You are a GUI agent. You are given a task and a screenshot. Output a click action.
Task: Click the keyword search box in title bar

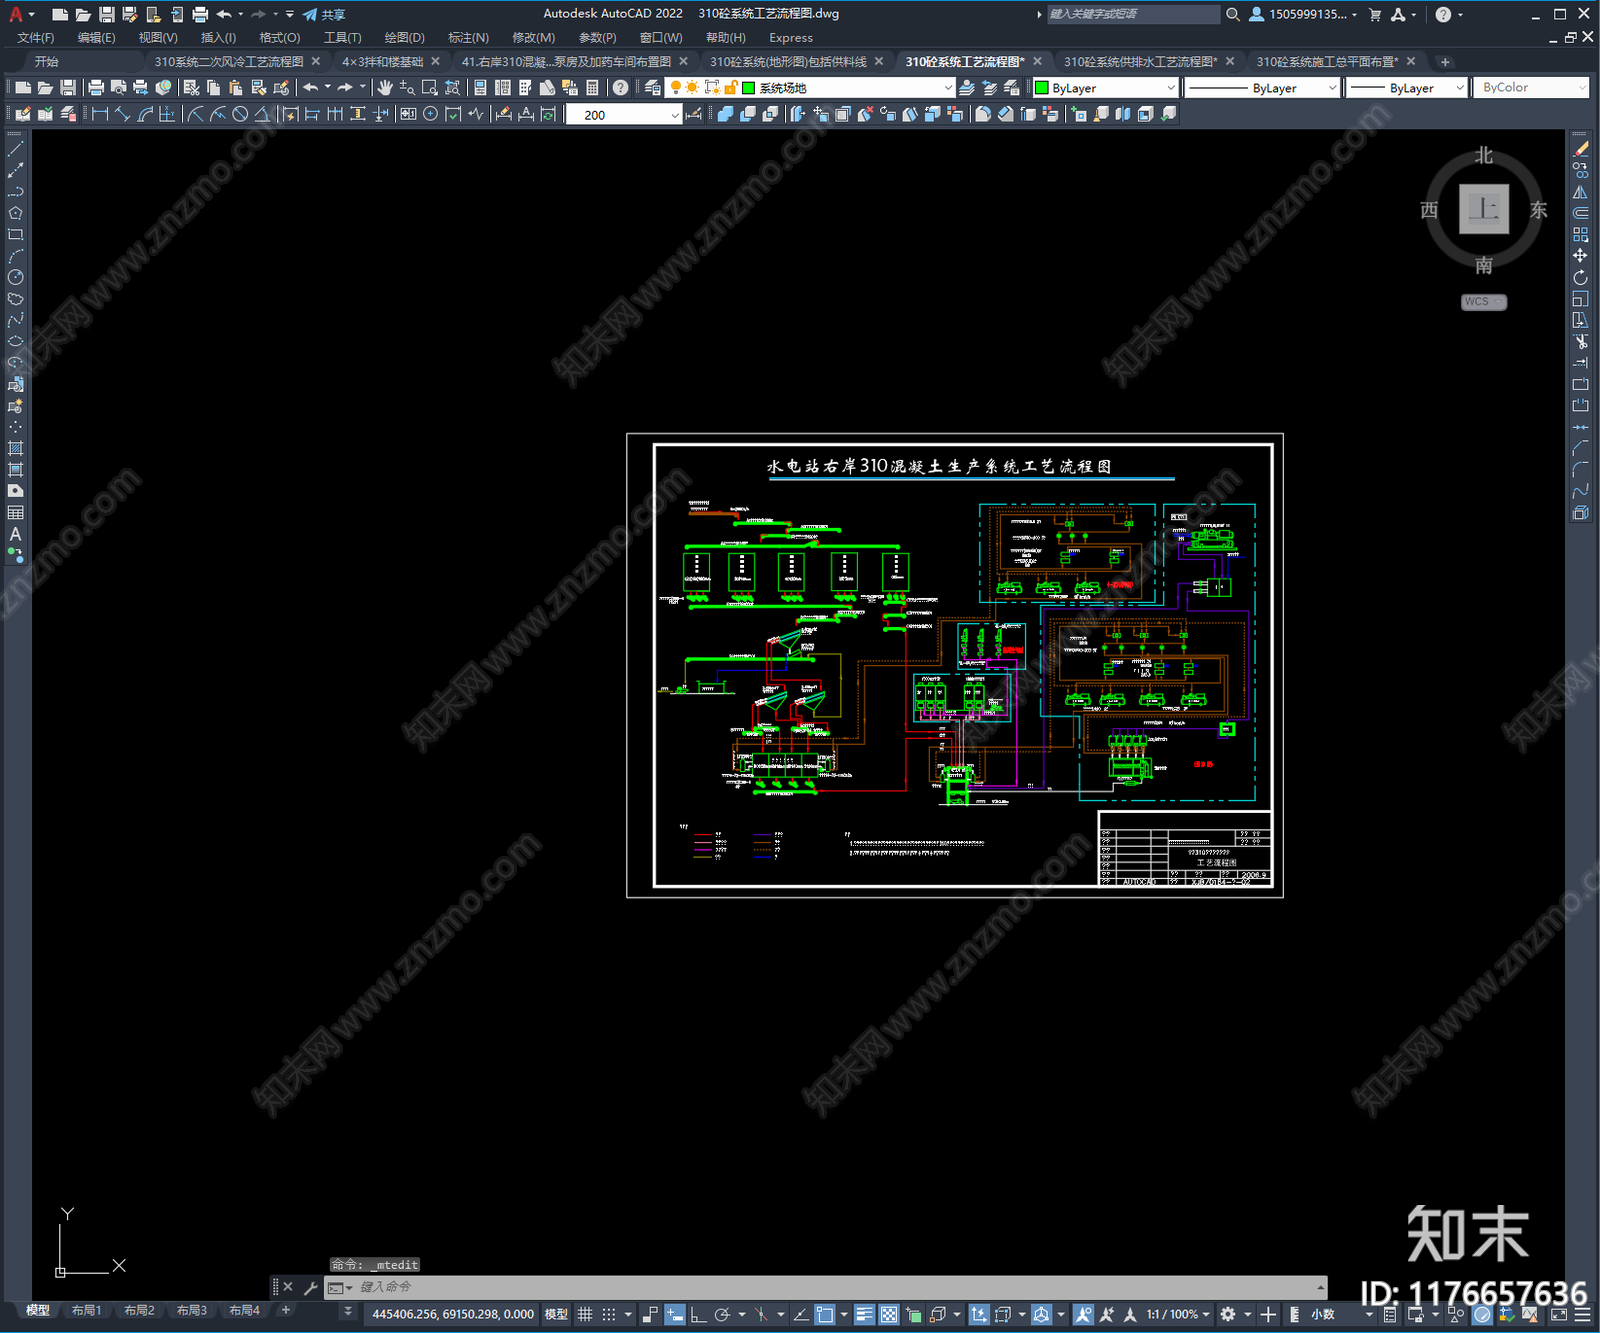[x=1133, y=14]
